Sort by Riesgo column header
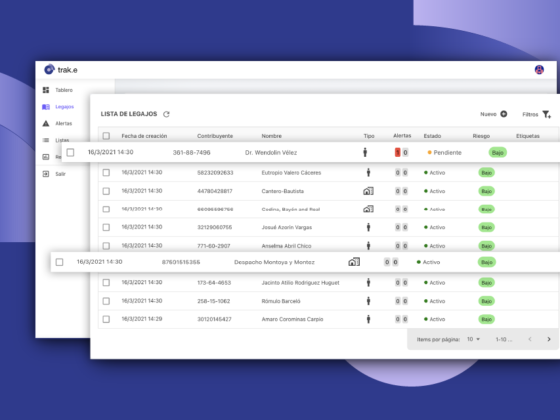The width and height of the screenshot is (560, 420). 481,136
